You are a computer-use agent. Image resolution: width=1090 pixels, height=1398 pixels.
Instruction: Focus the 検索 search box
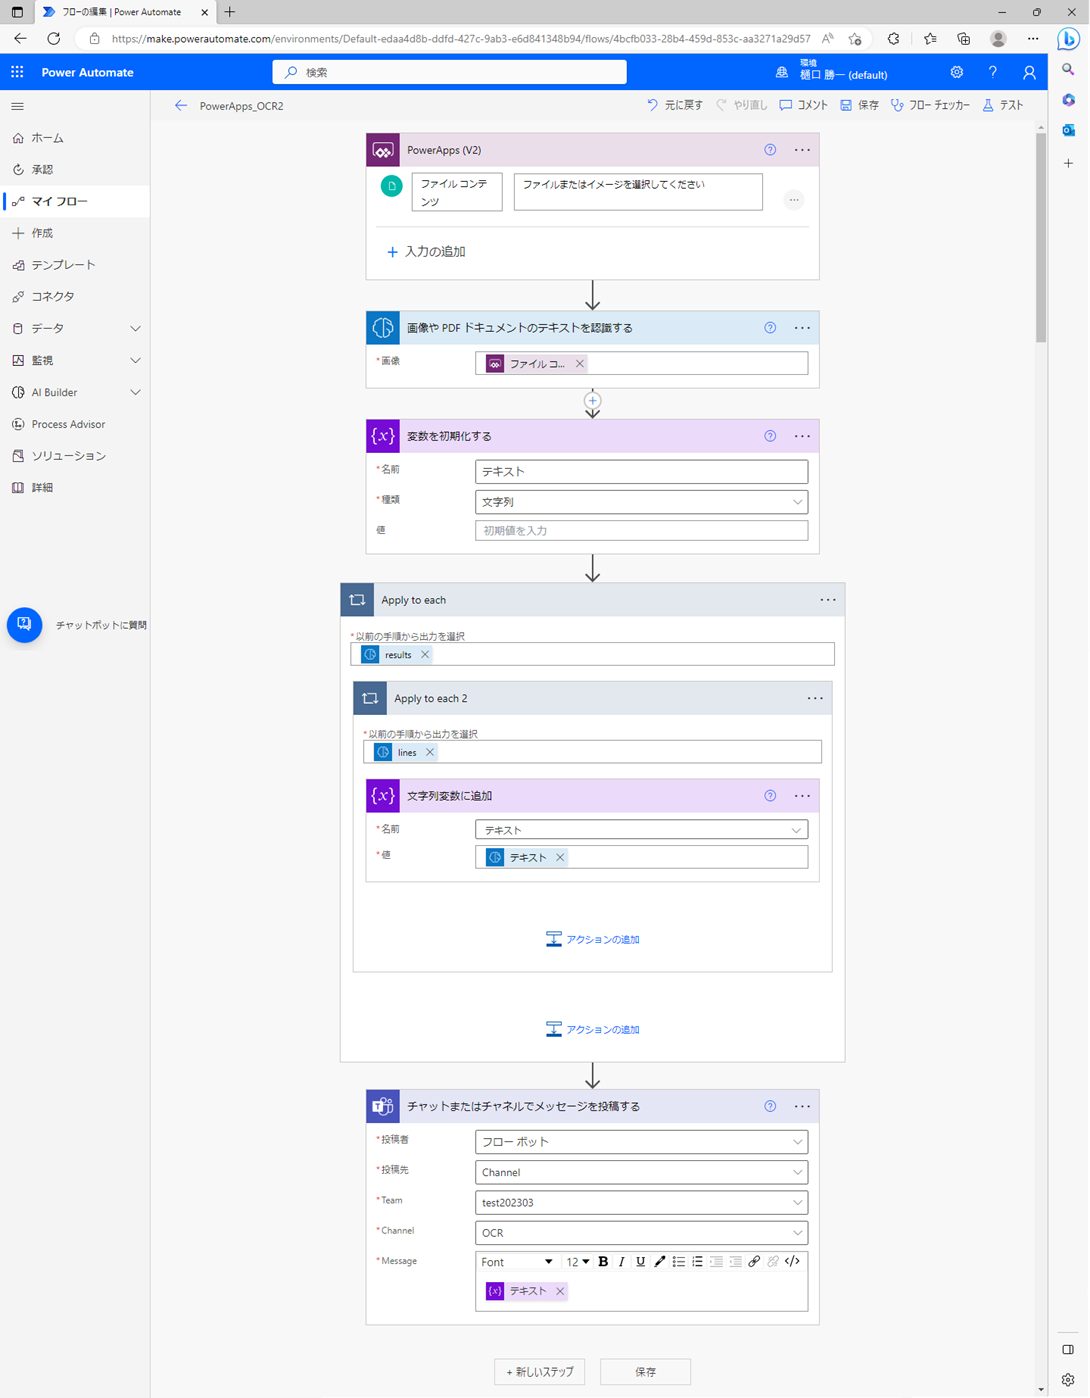click(x=450, y=72)
